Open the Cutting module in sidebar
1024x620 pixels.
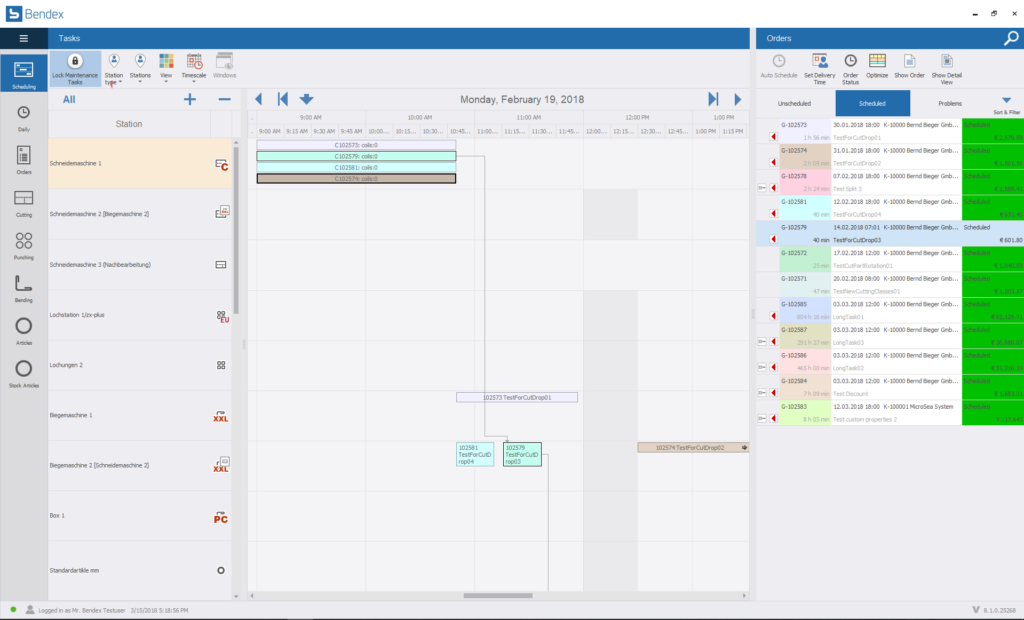click(24, 202)
